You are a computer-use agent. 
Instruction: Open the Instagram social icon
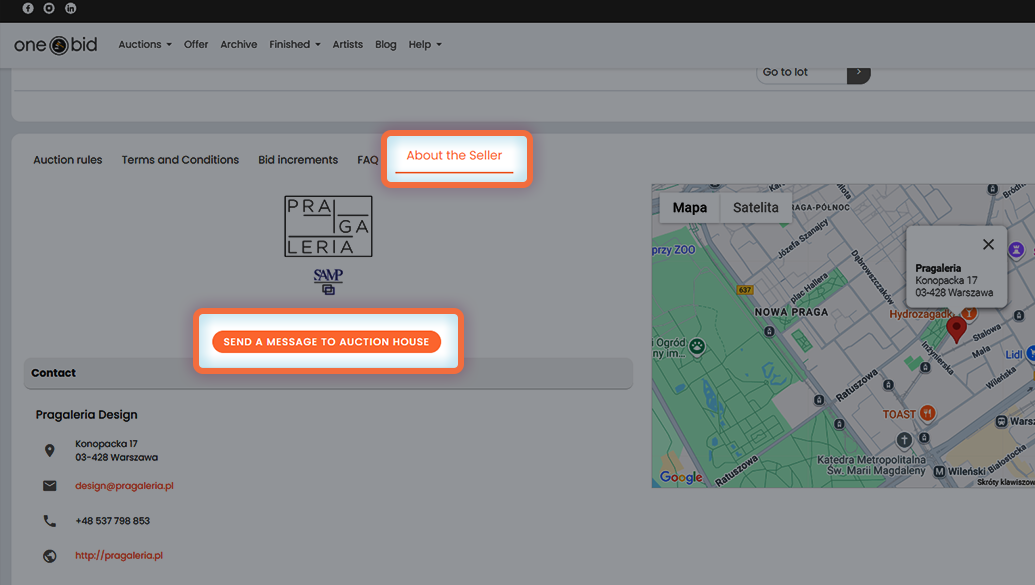tap(49, 8)
